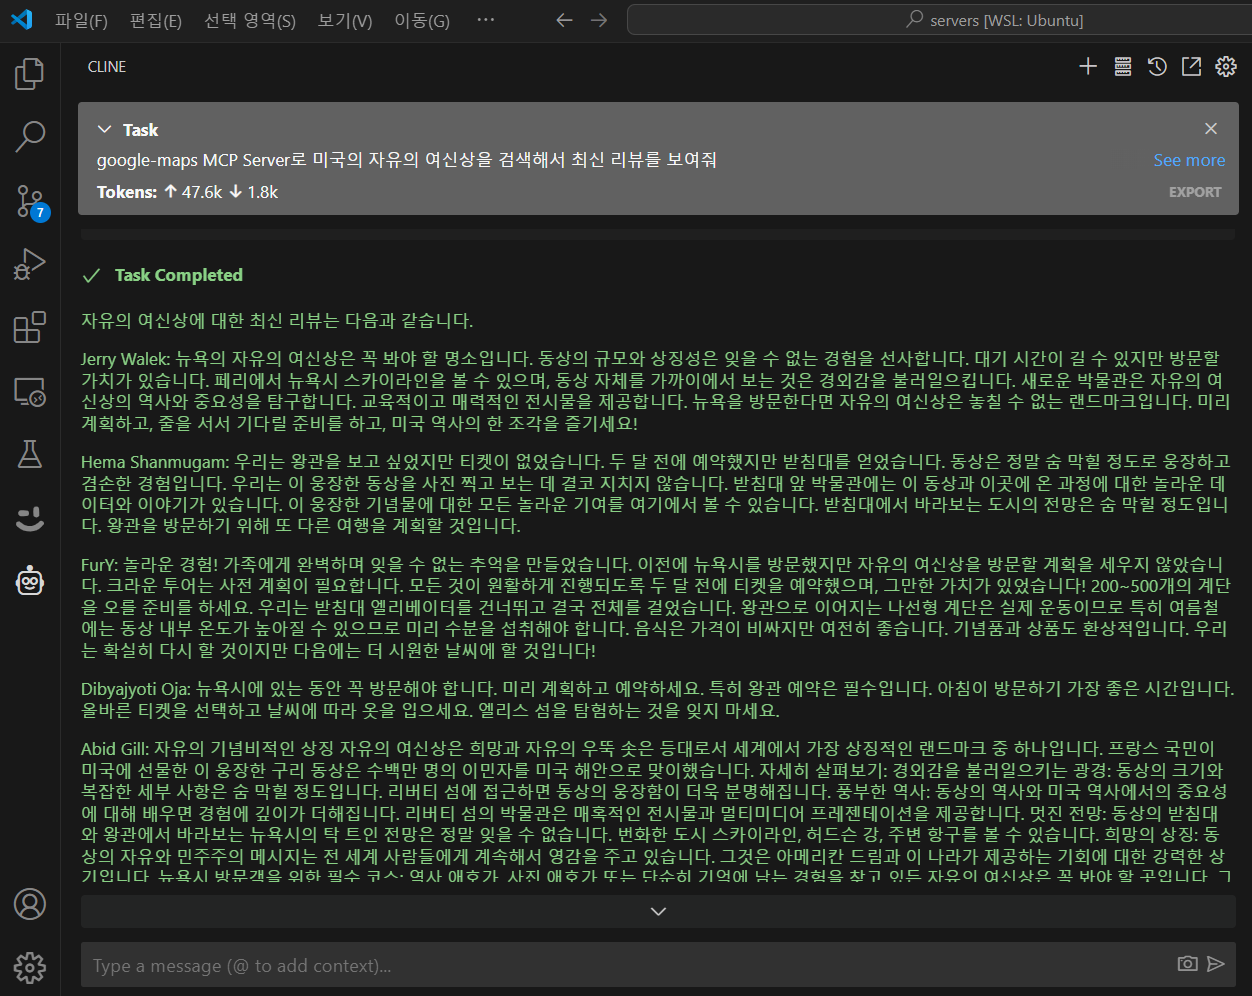
Task: Open the Testing flask view
Action: (x=30, y=454)
